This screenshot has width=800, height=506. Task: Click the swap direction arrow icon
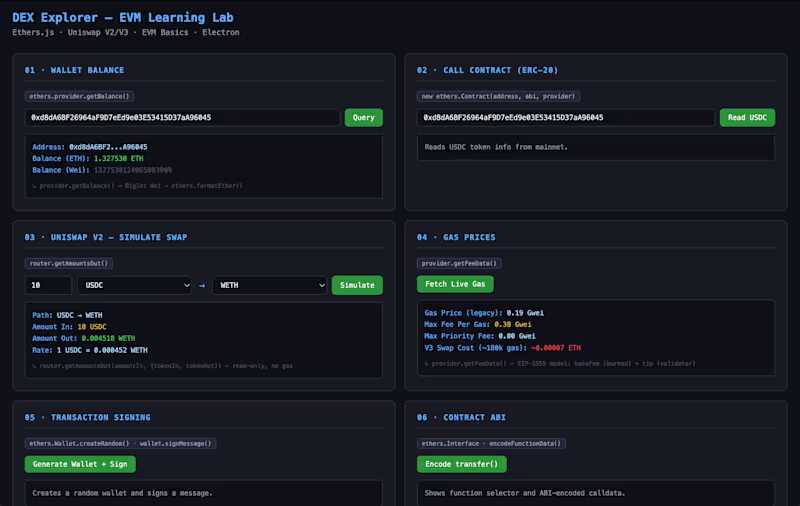202,286
